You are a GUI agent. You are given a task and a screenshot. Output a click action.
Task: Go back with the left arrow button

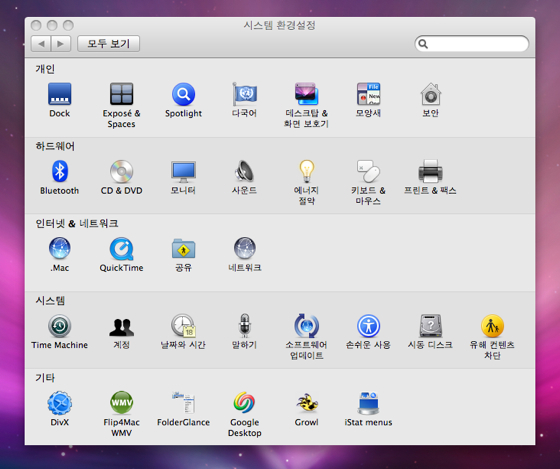tap(41, 44)
